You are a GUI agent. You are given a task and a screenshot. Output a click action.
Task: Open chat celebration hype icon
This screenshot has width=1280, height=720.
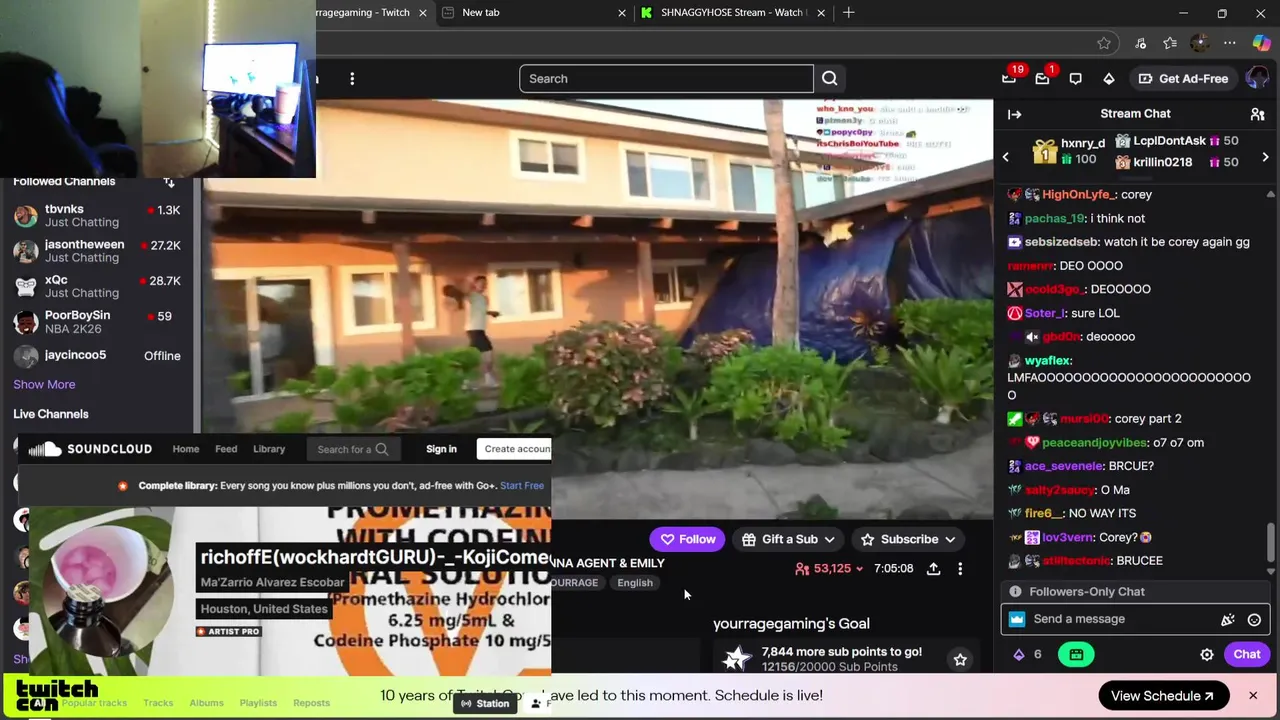pyautogui.click(x=1228, y=619)
